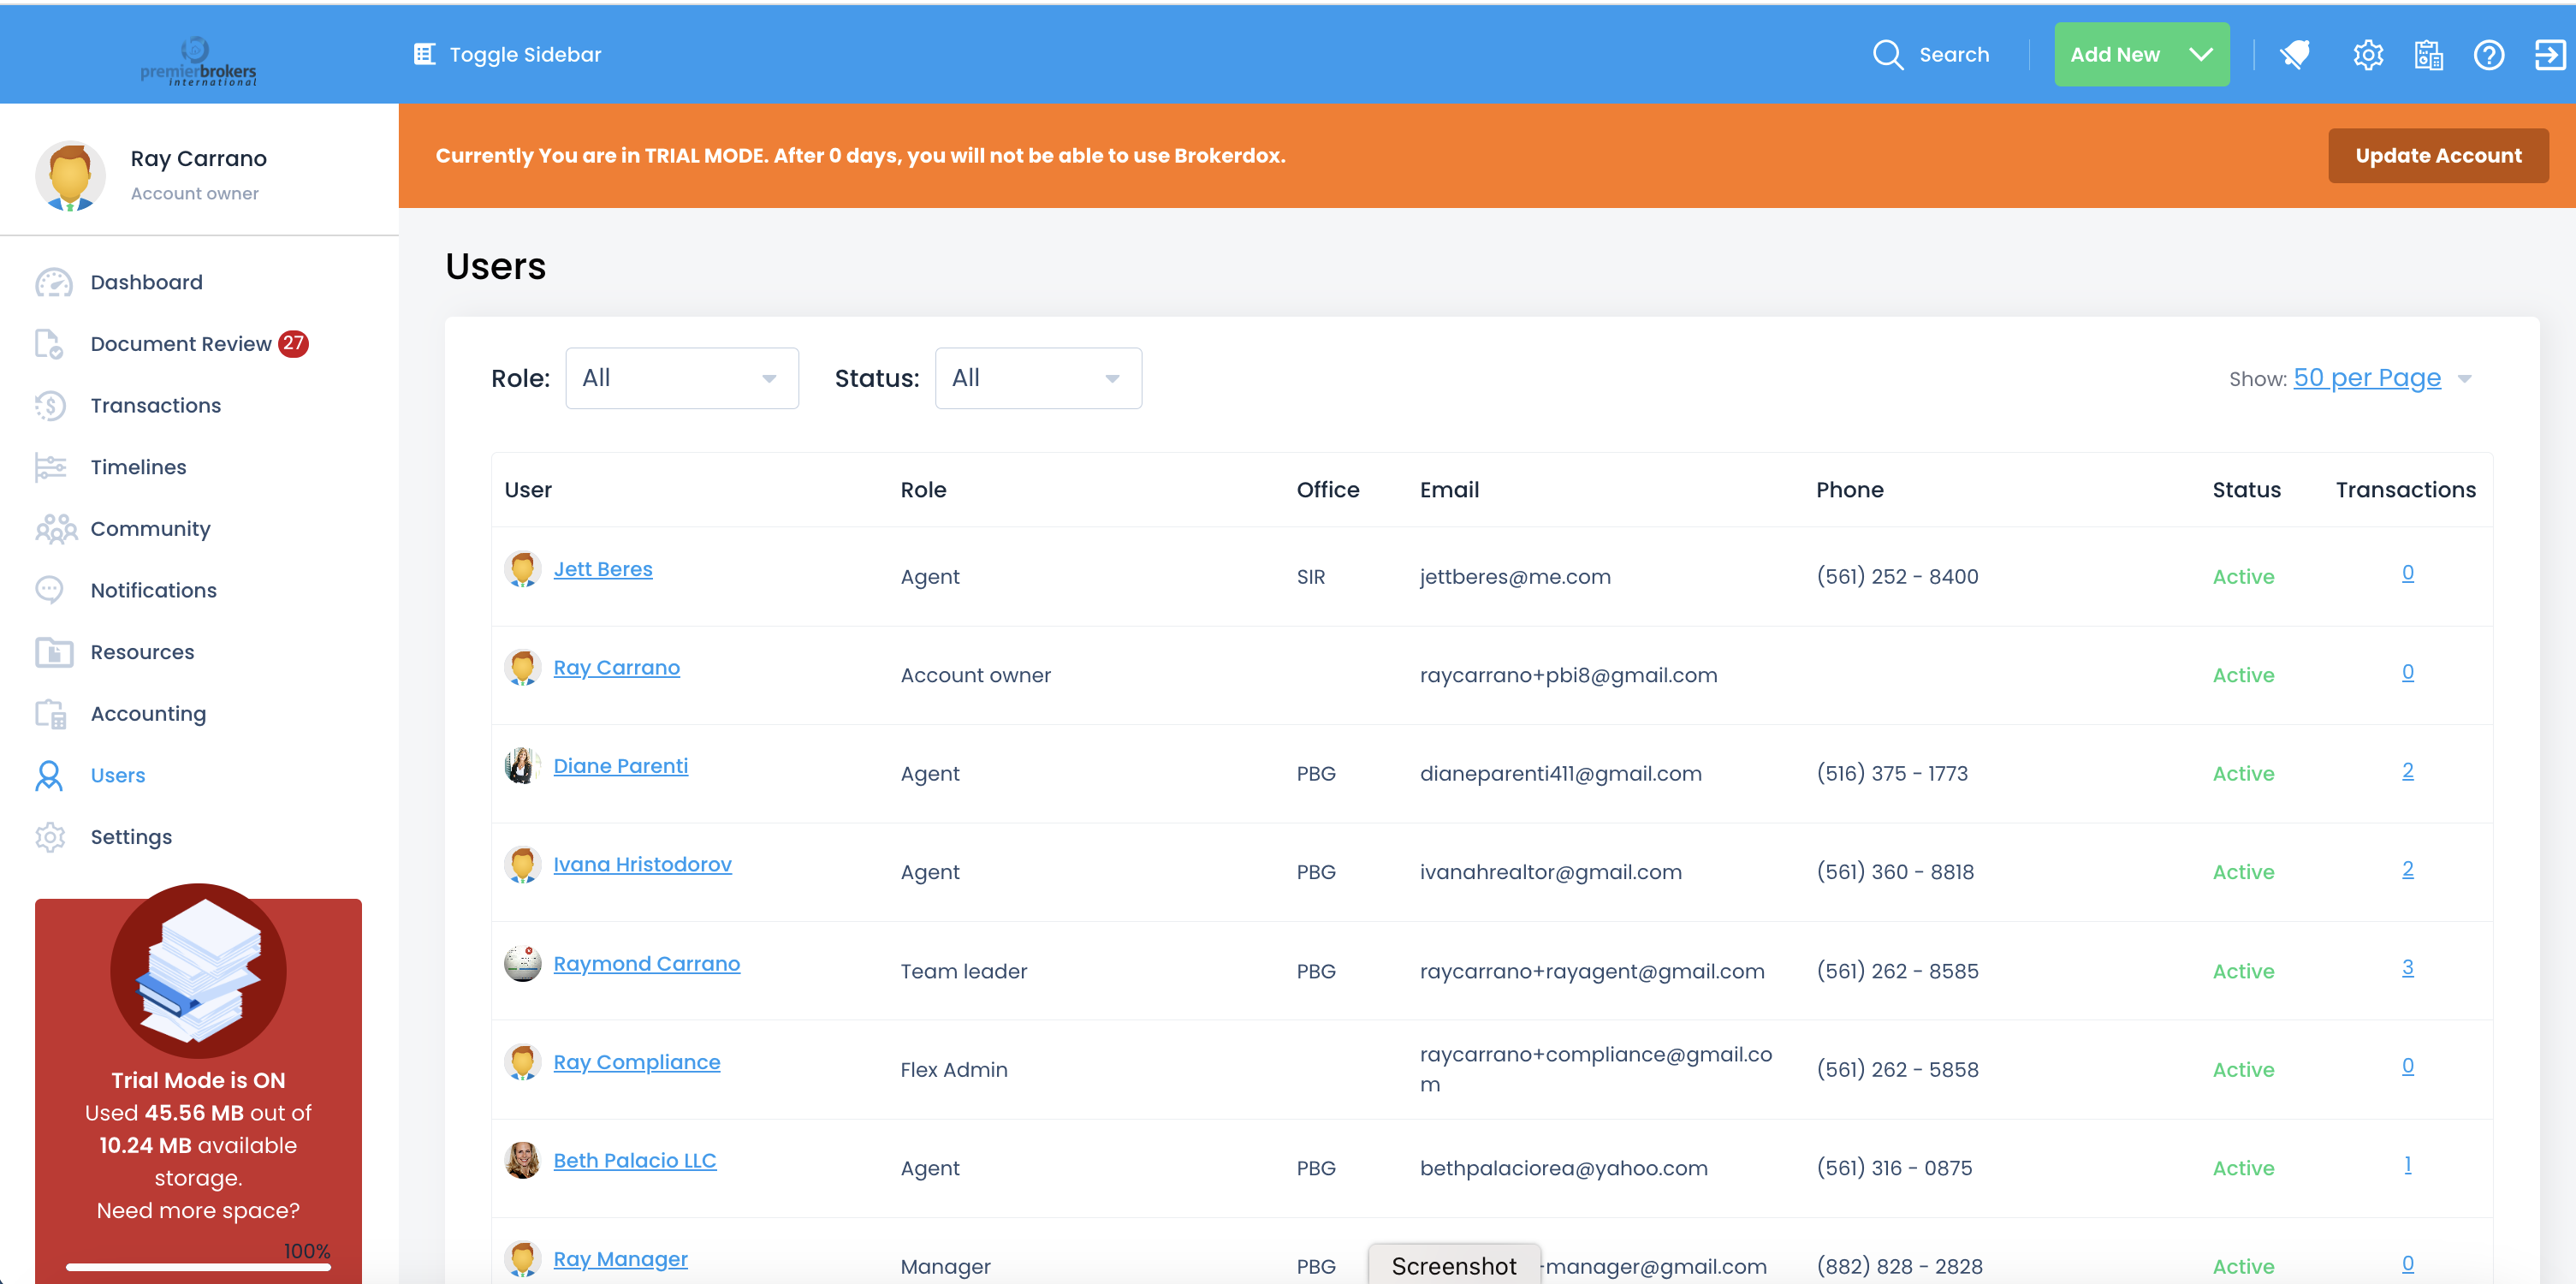Open Settings from the sidebar
The height and width of the screenshot is (1284, 2576).
click(x=131, y=837)
